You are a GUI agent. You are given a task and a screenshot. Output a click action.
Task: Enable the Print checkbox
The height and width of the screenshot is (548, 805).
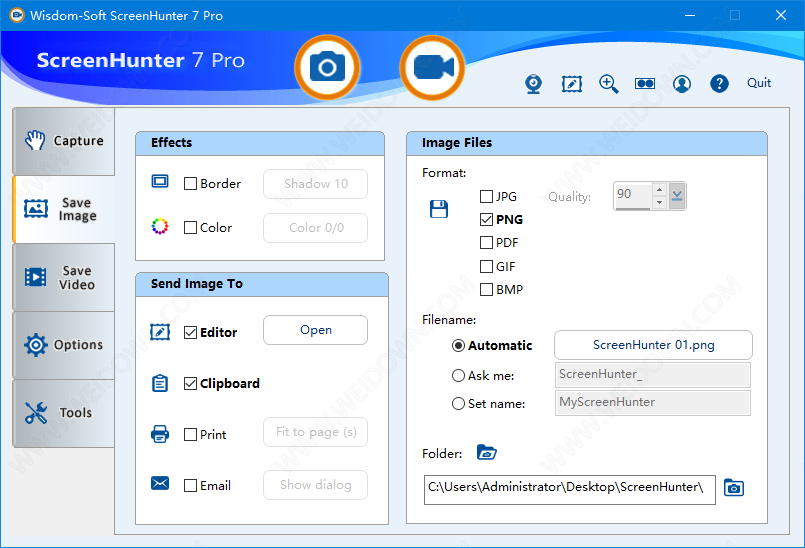(x=190, y=434)
